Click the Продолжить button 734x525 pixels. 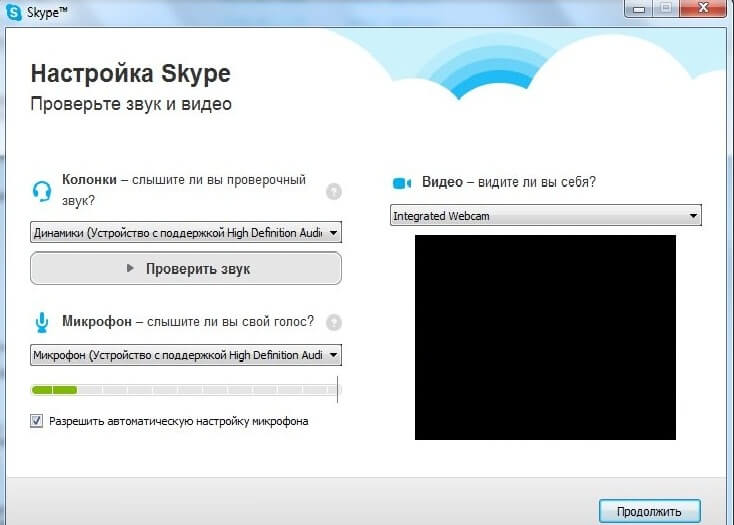tap(649, 511)
